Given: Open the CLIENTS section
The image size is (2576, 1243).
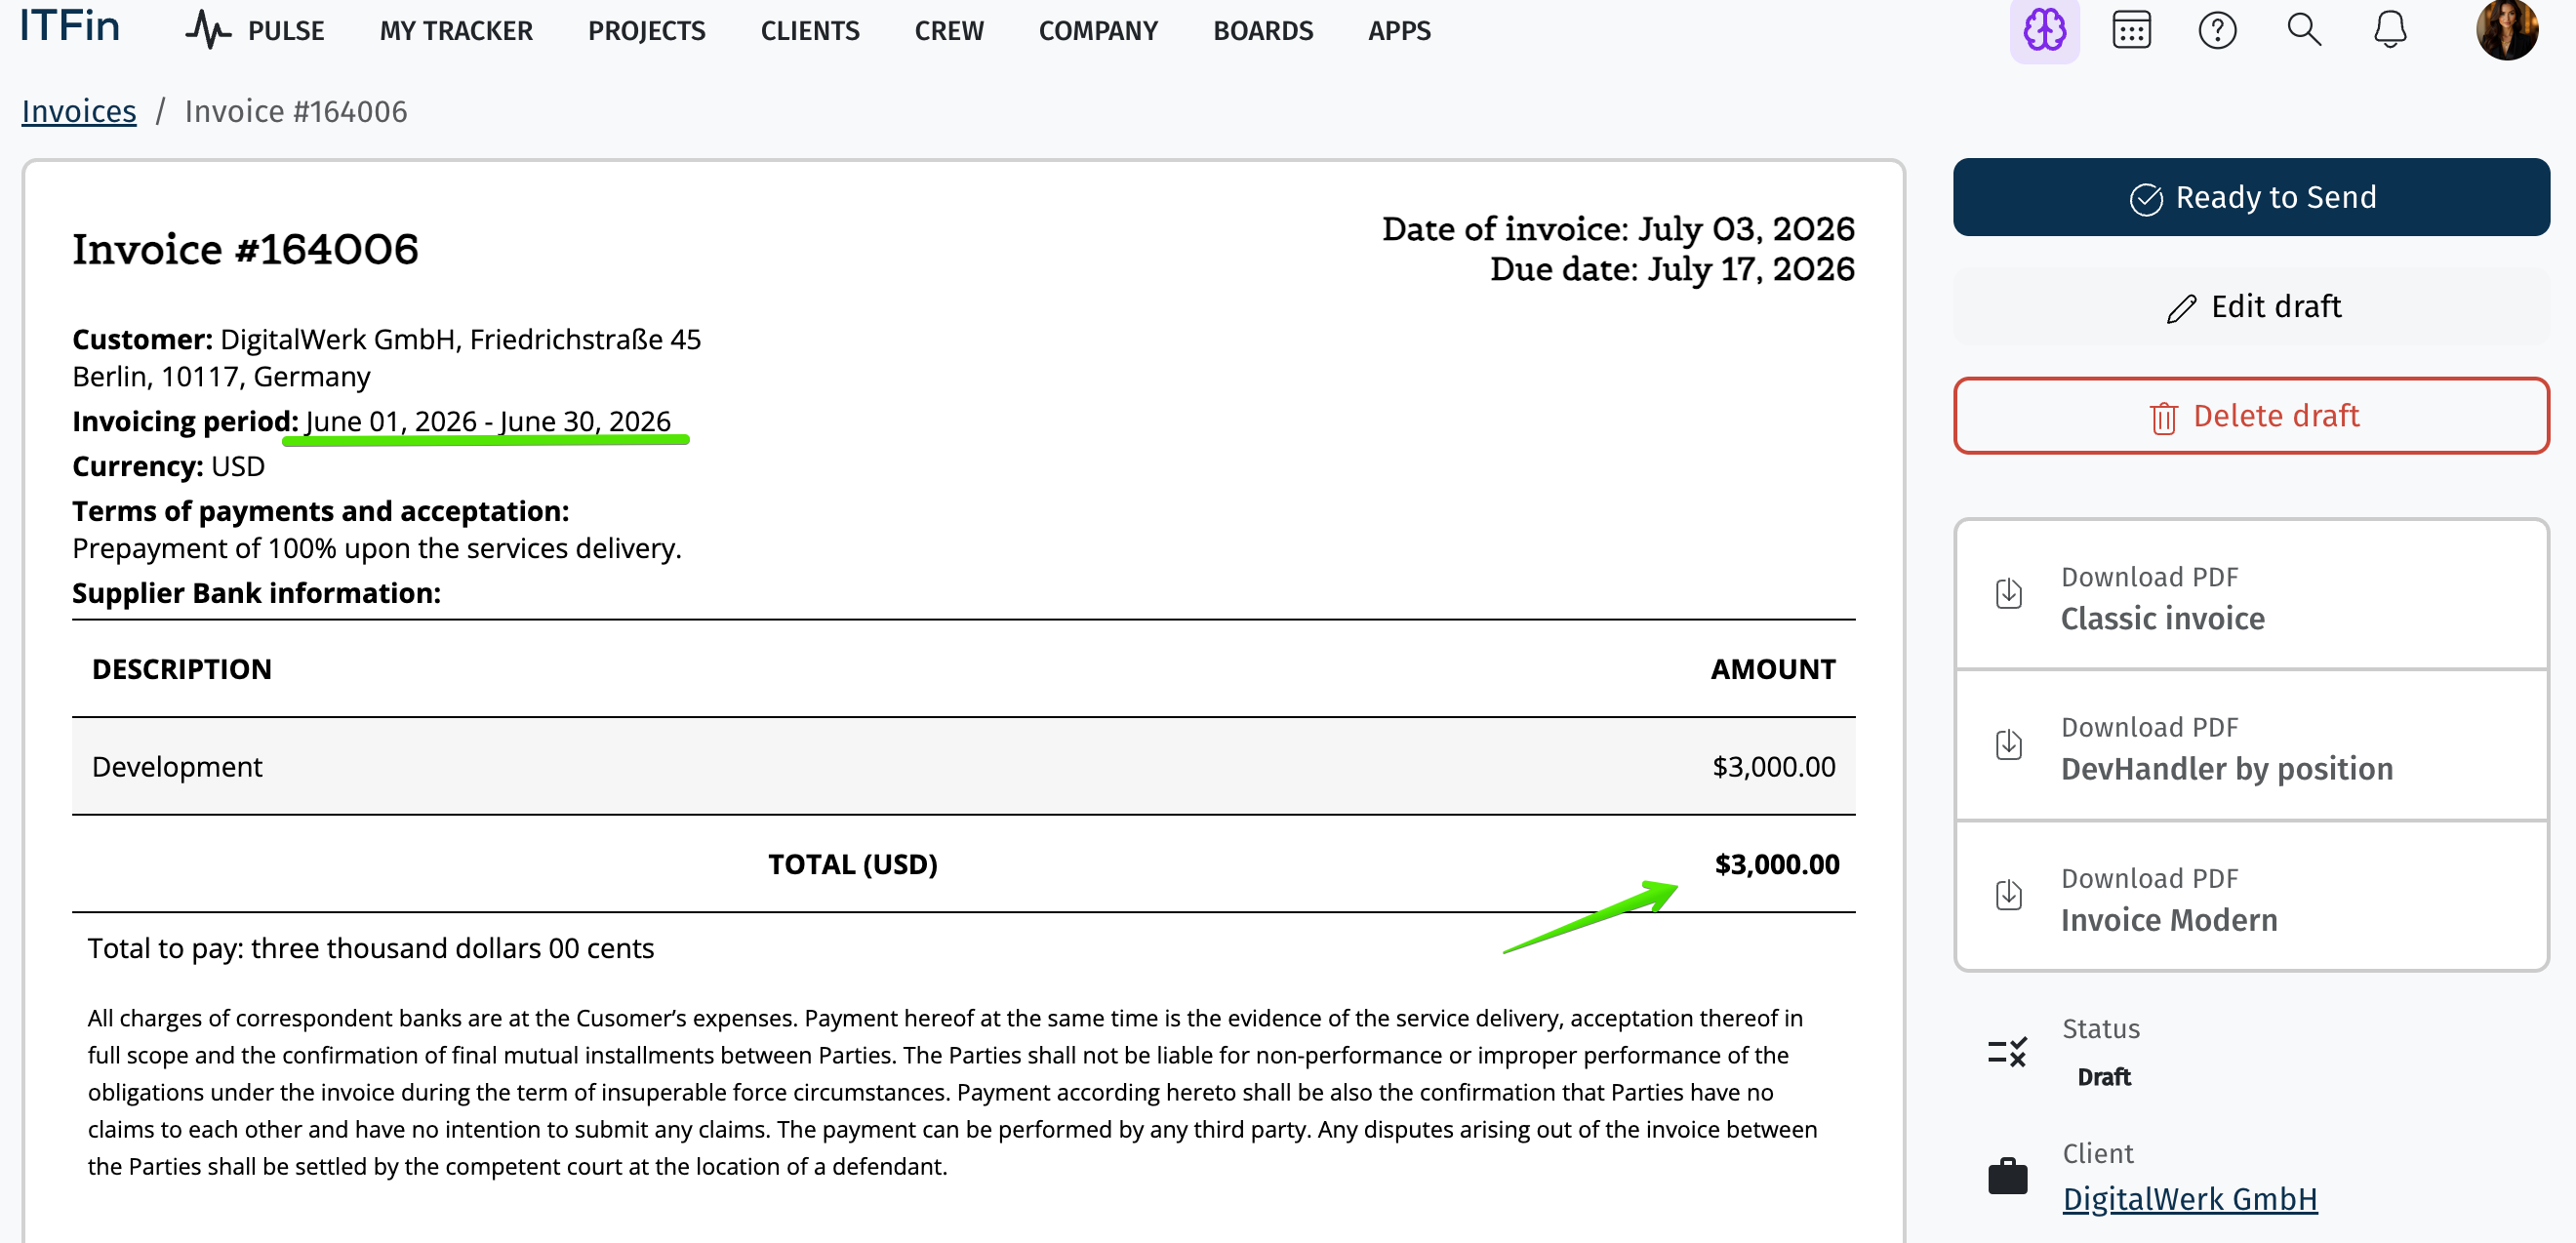Looking at the screenshot, I should [810, 31].
